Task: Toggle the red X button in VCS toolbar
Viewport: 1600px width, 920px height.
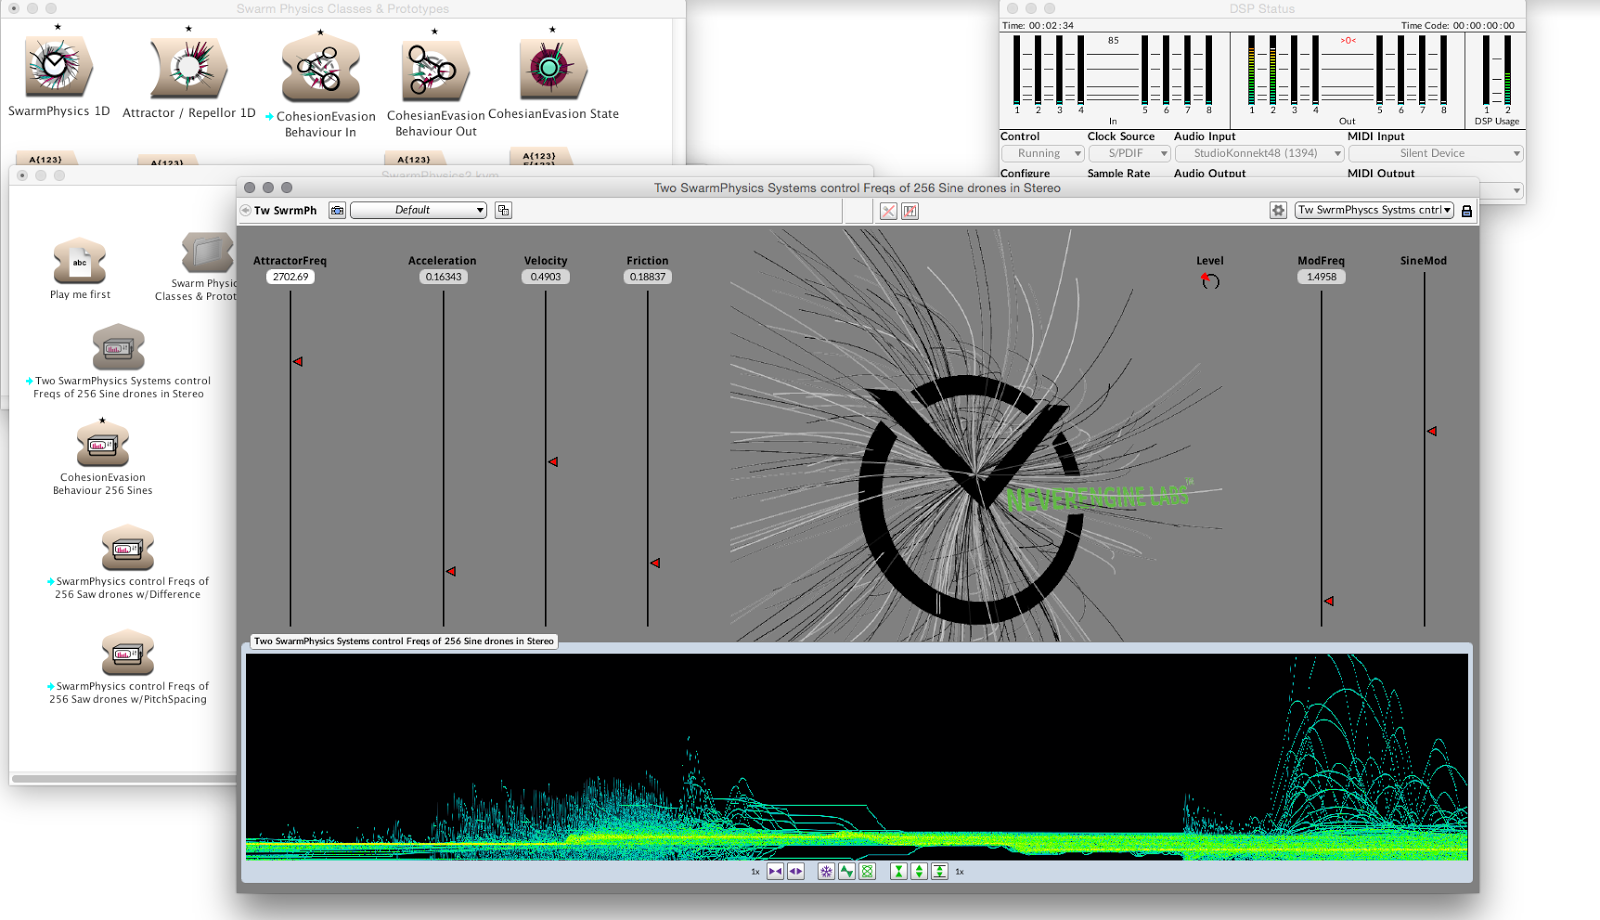Action: coord(888,211)
